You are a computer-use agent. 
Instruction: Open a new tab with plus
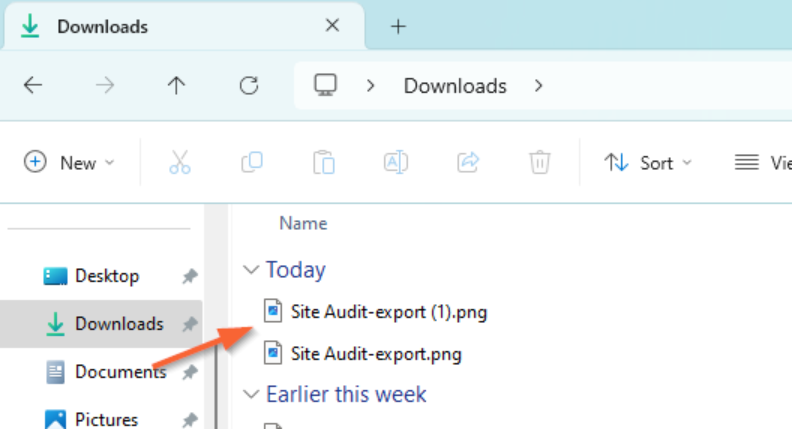point(399,26)
